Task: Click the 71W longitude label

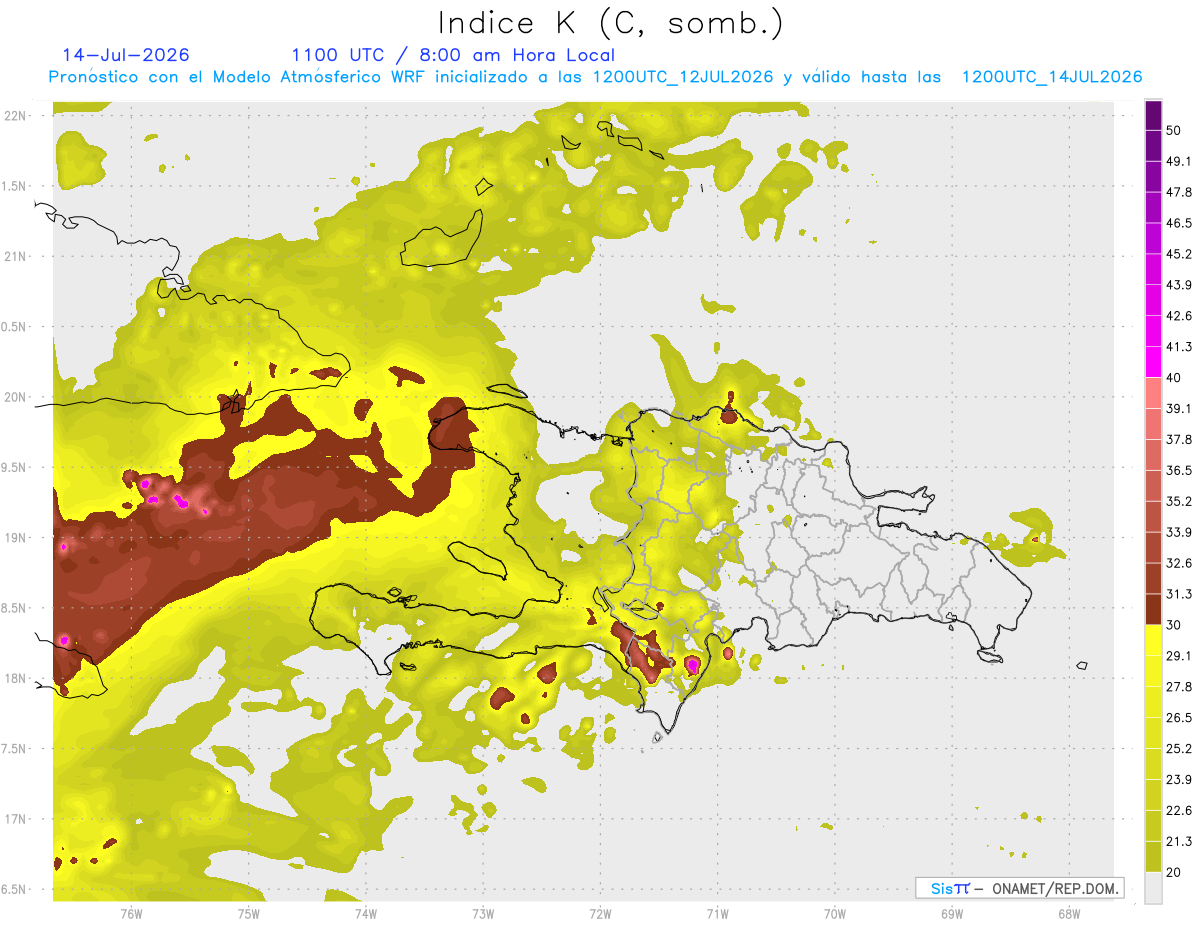Action: click(x=717, y=914)
